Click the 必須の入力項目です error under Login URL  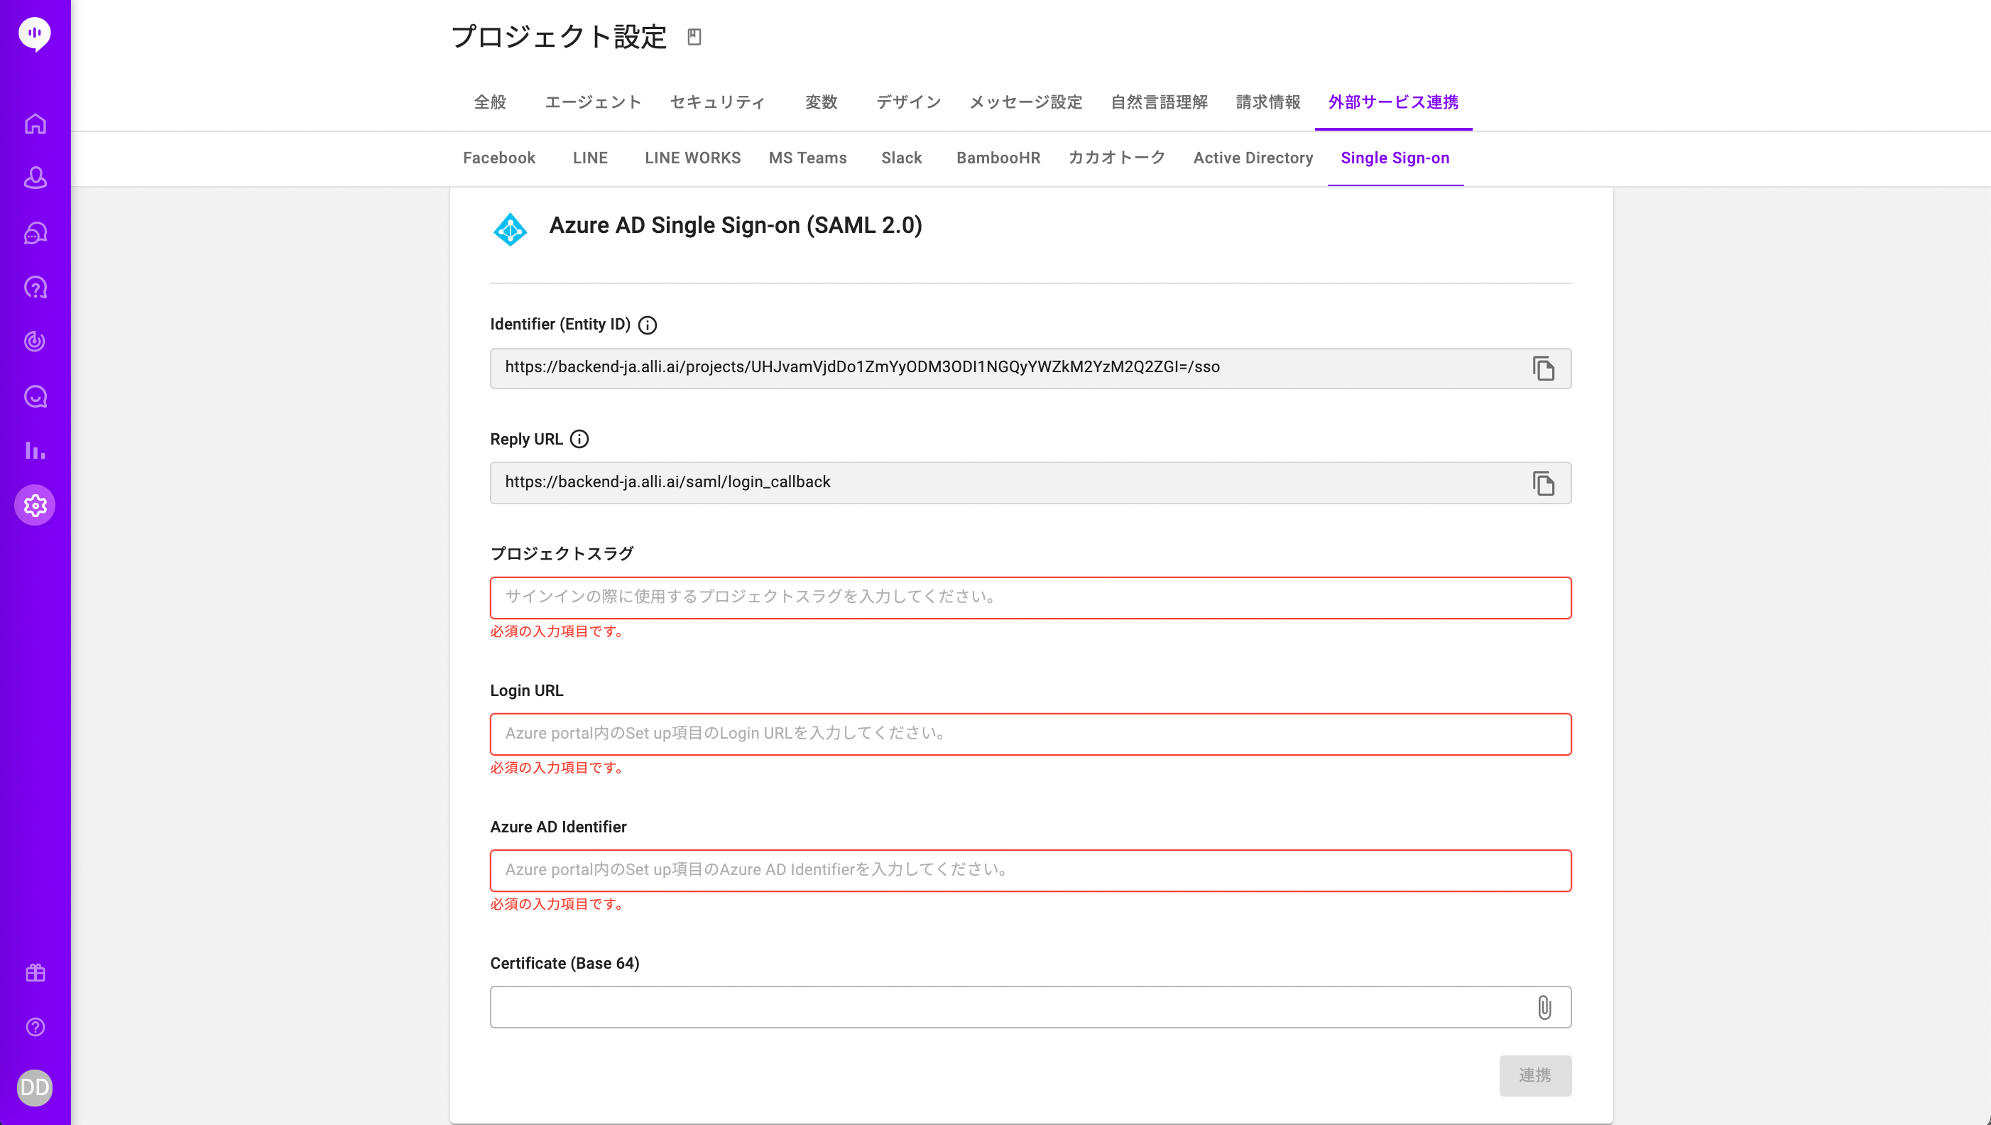click(558, 768)
